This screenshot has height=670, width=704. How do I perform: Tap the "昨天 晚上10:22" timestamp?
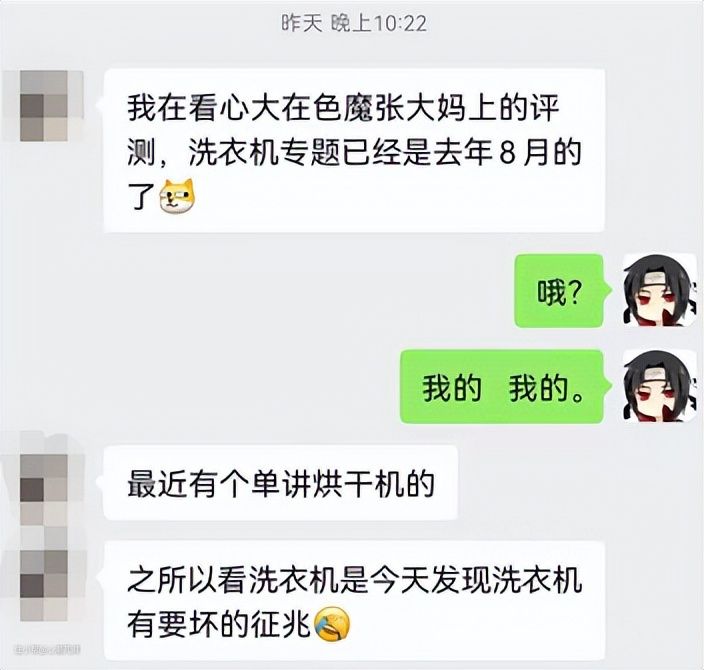pos(354,23)
